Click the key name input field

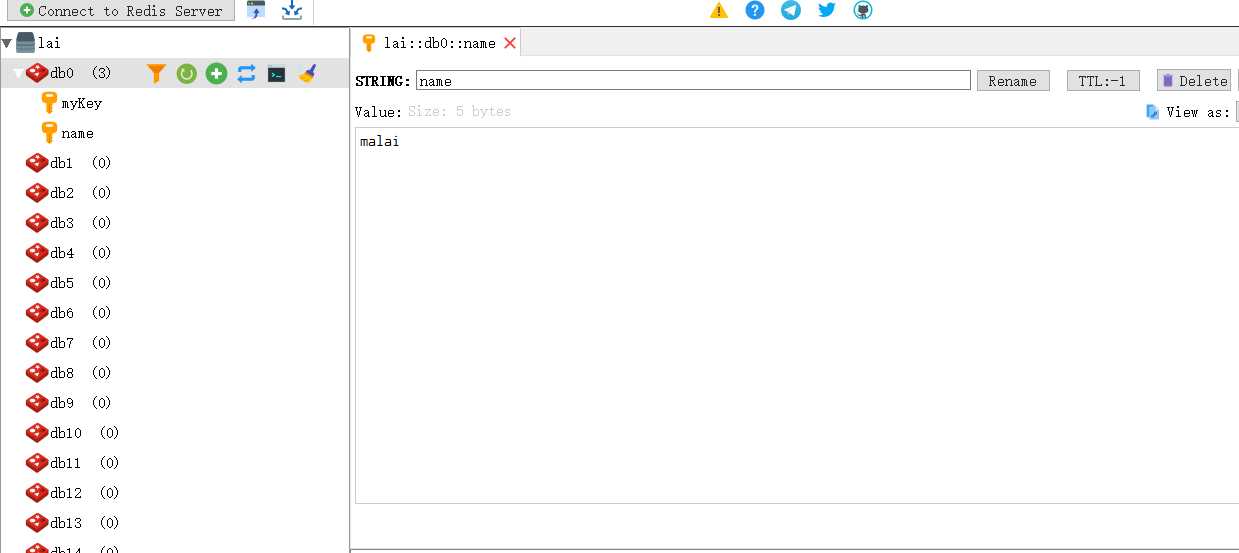tap(693, 81)
